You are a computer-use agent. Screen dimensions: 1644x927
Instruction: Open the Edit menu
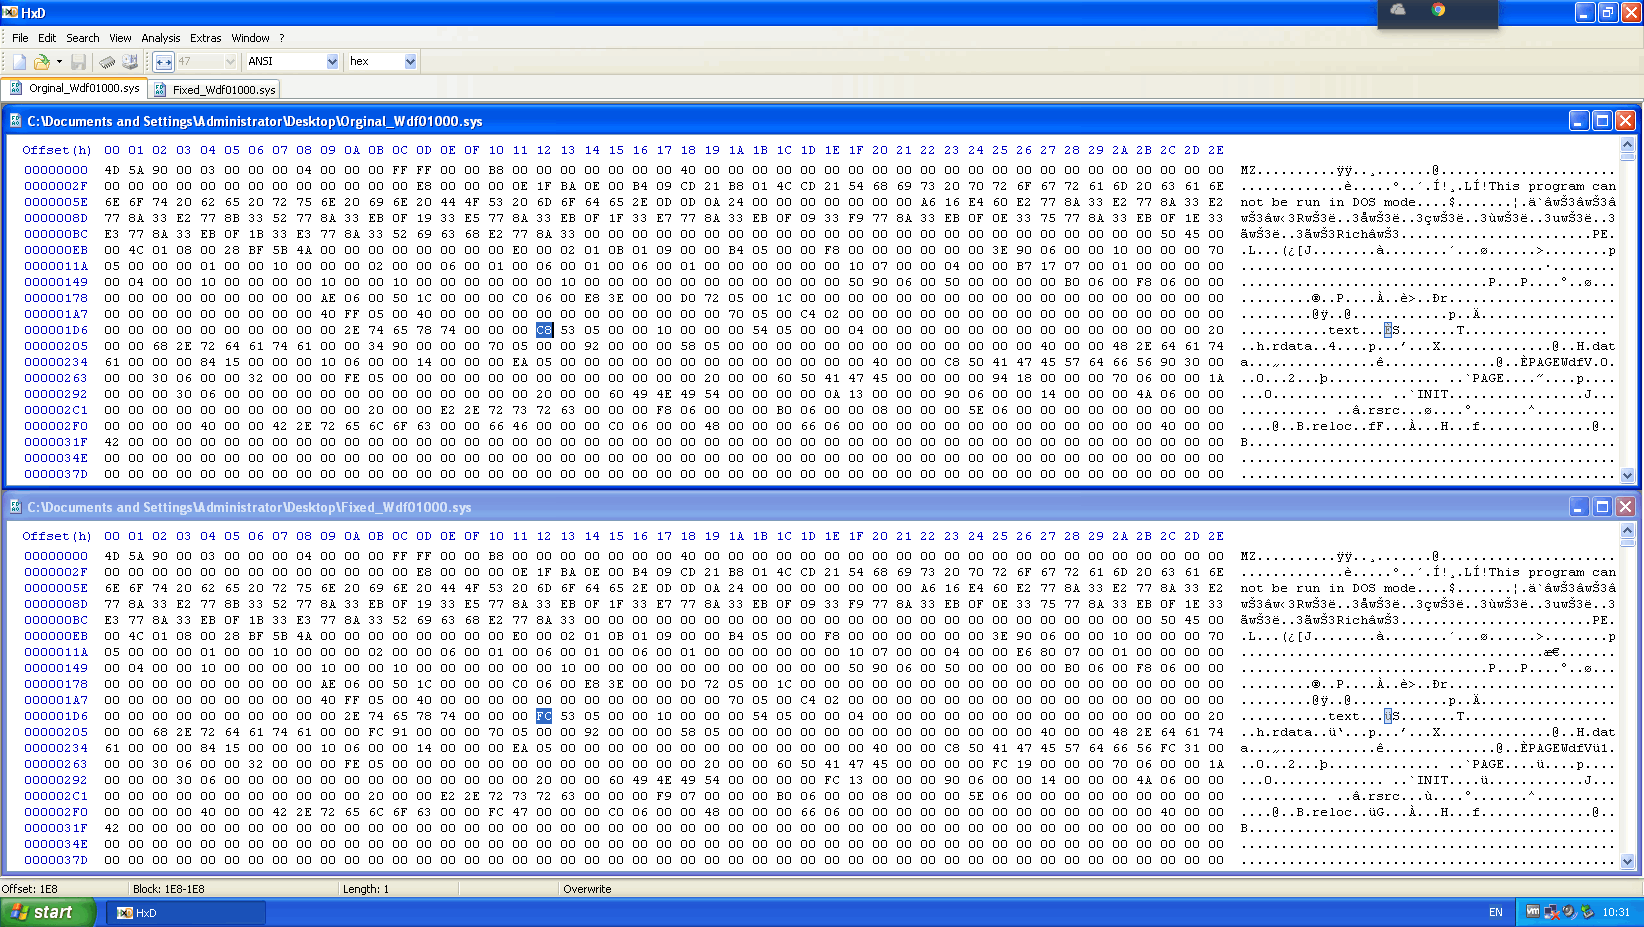47,38
